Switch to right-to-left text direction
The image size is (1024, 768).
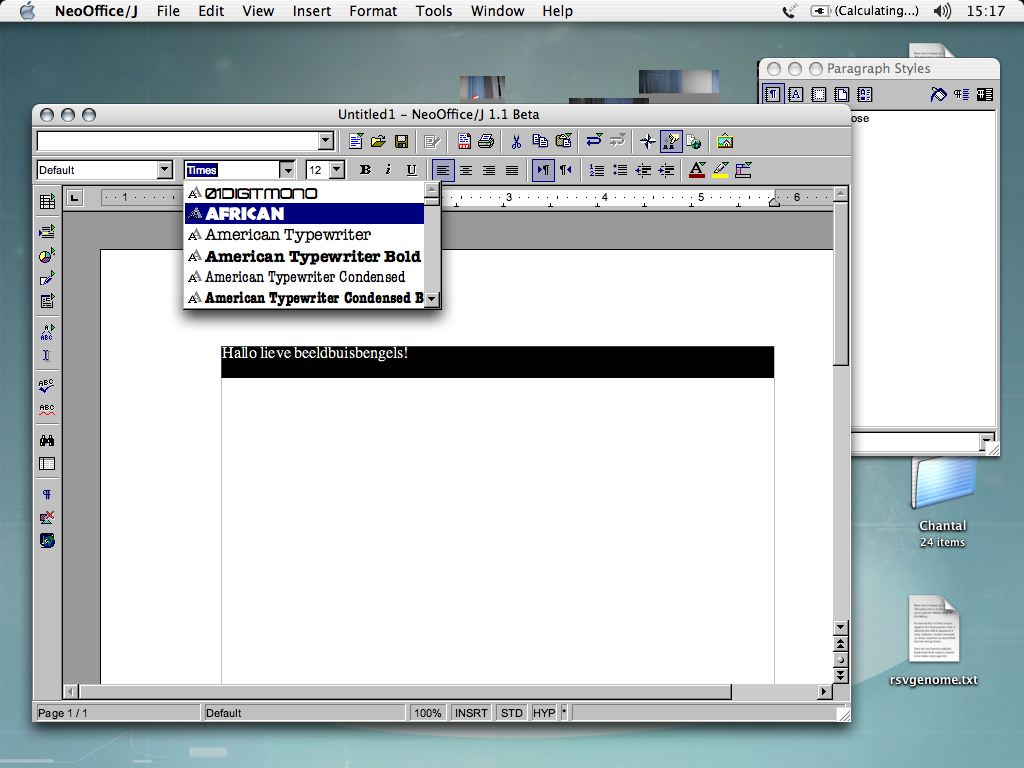point(566,170)
